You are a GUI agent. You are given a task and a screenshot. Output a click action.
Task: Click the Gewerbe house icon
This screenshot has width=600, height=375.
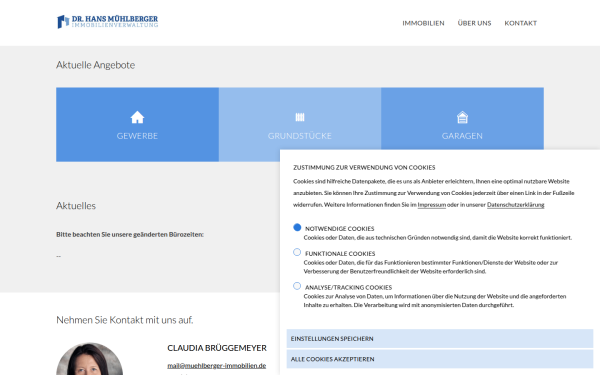coord(137,117)
